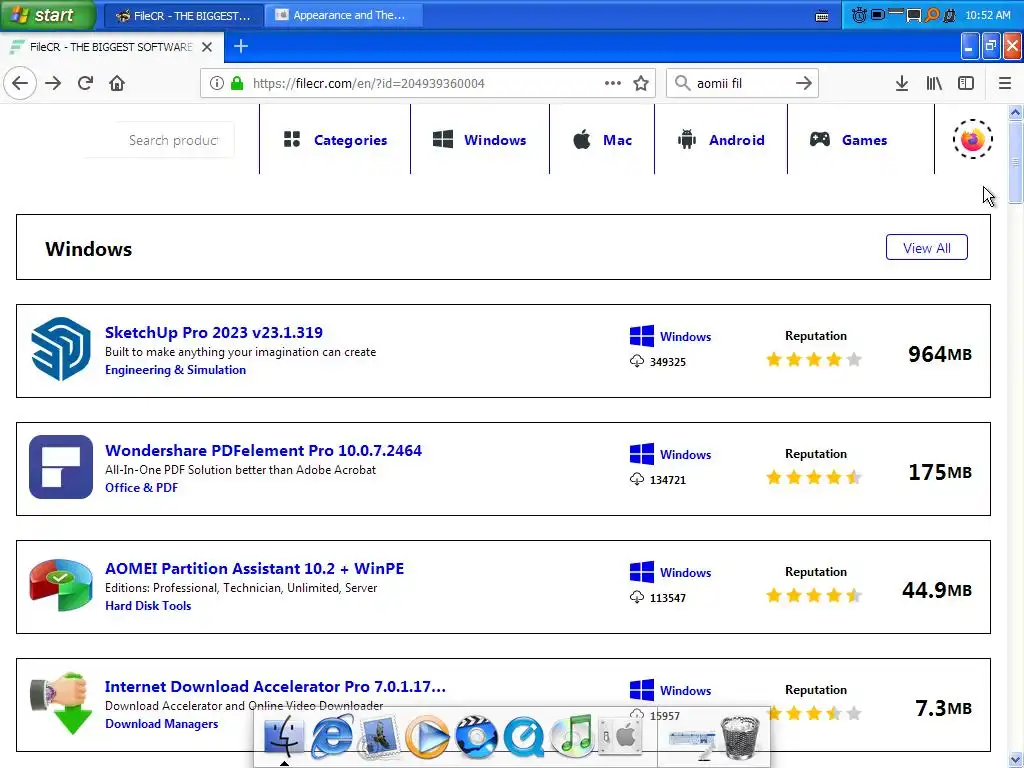
Task: Go back with the browser back arrow
Action: 20,83
